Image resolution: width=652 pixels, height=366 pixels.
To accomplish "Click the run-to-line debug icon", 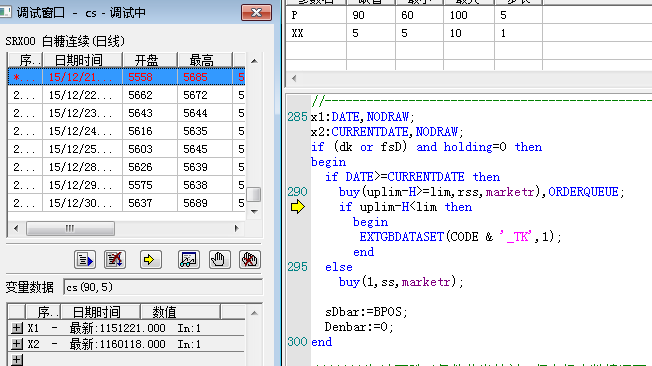I will click(x=85, y=260).
